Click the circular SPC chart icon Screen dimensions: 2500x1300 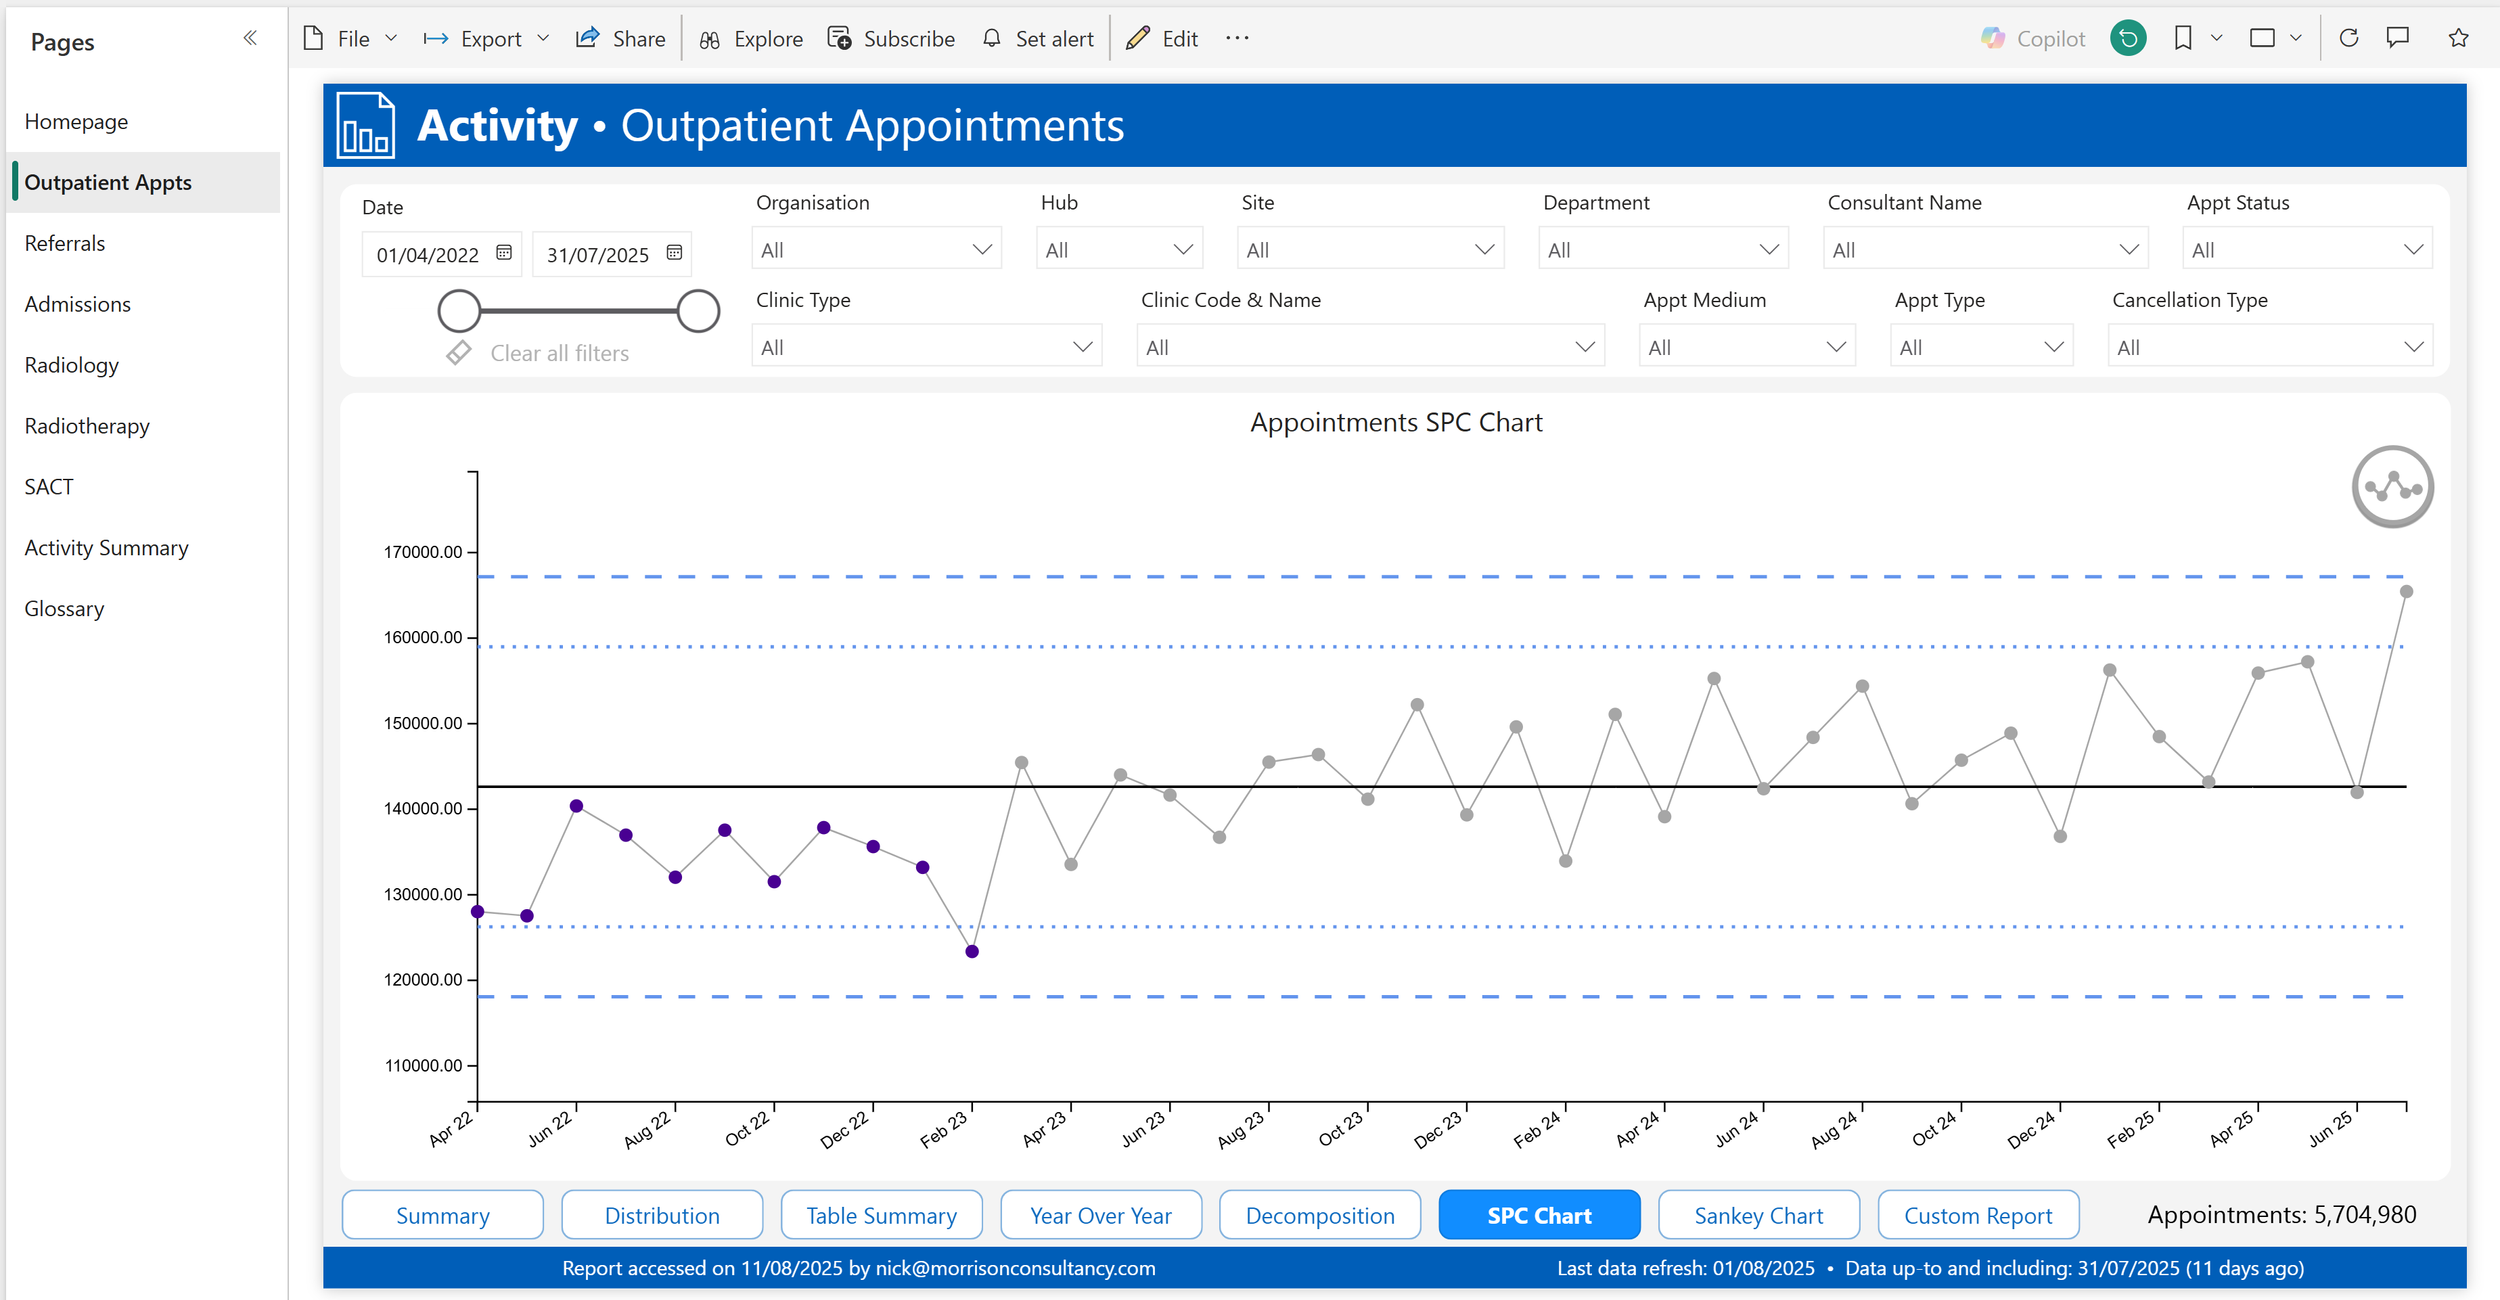[x=2392, y=487]
